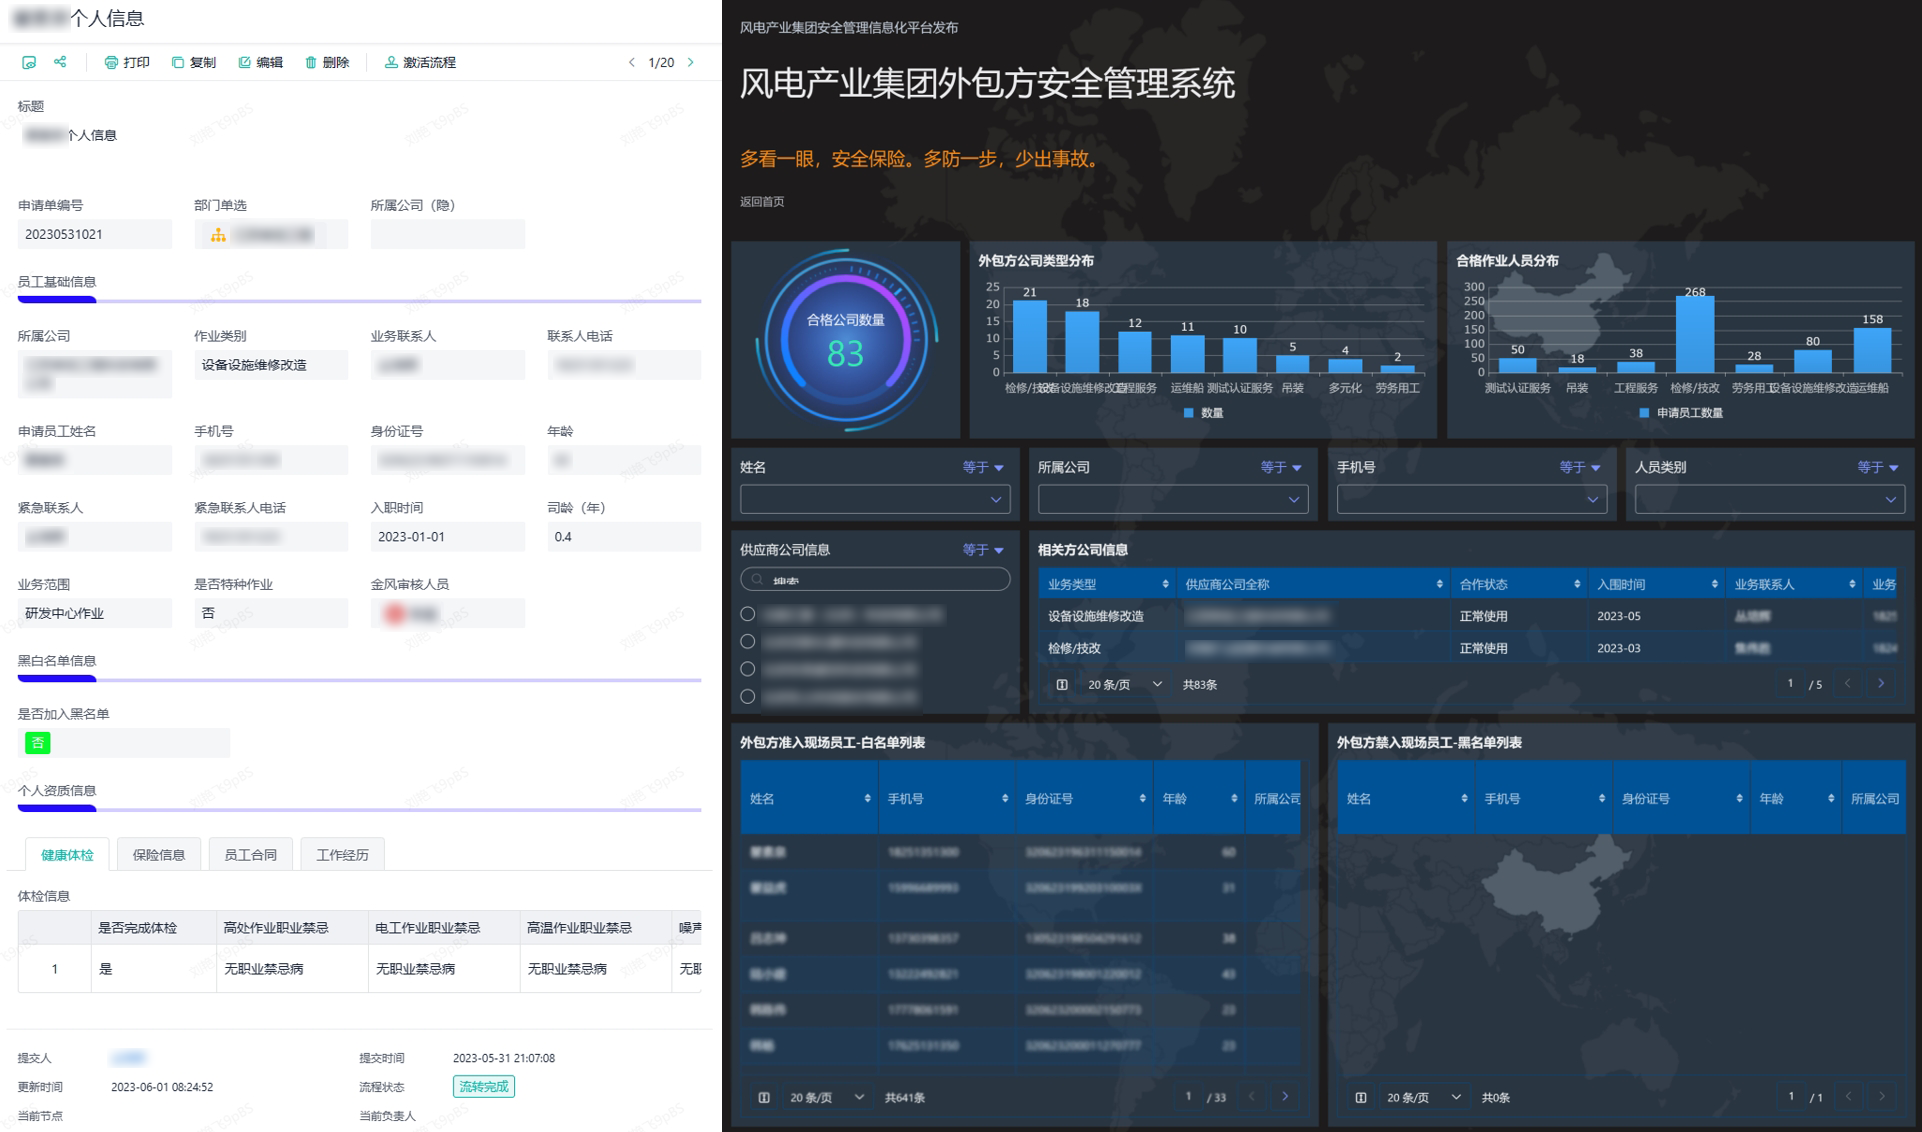Open the 姓名 filter dropdown
1922x1132 pixels.
(874, 499)
